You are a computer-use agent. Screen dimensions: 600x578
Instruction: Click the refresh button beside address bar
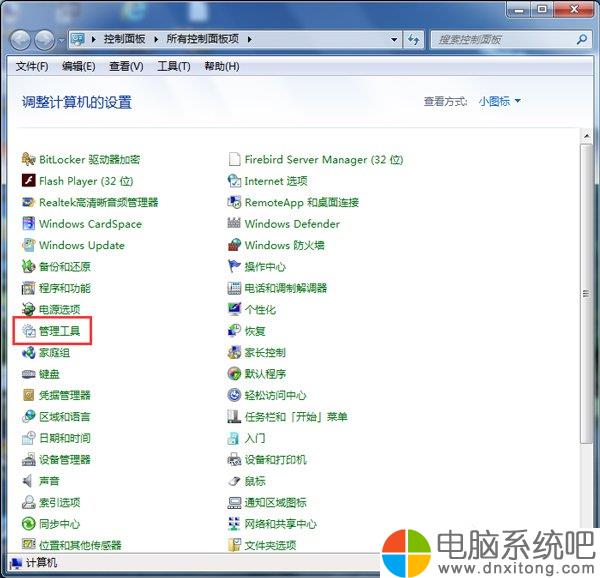pos(414,39)
